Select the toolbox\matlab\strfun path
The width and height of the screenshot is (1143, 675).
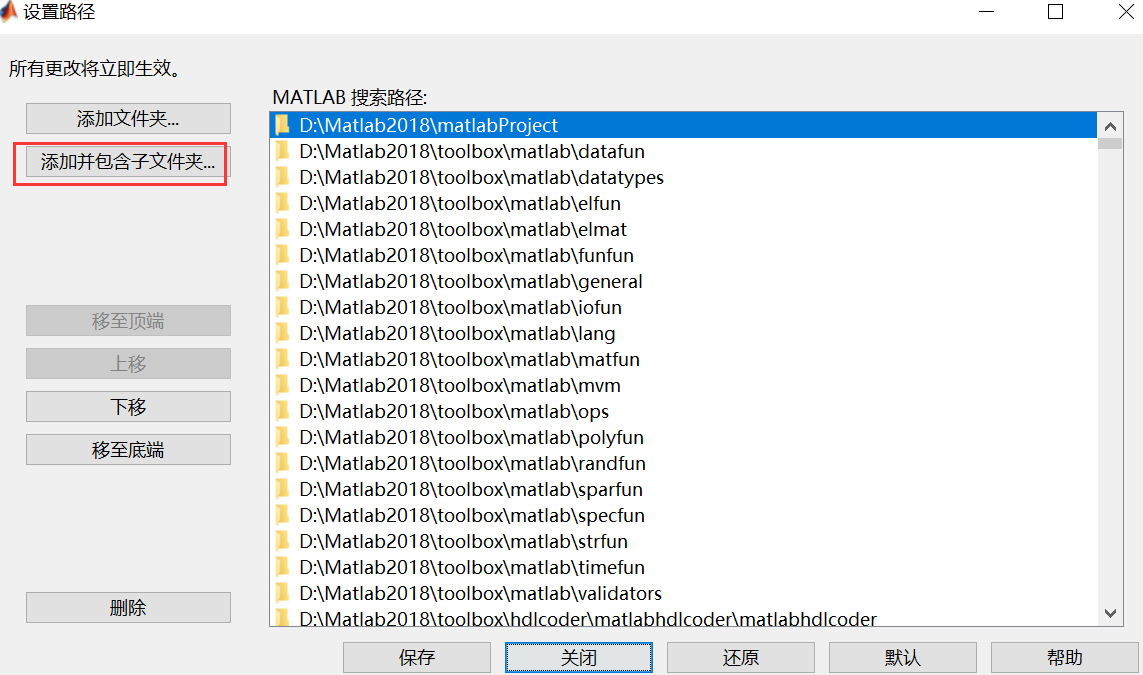pyautogui.click(x=683, y=541)
